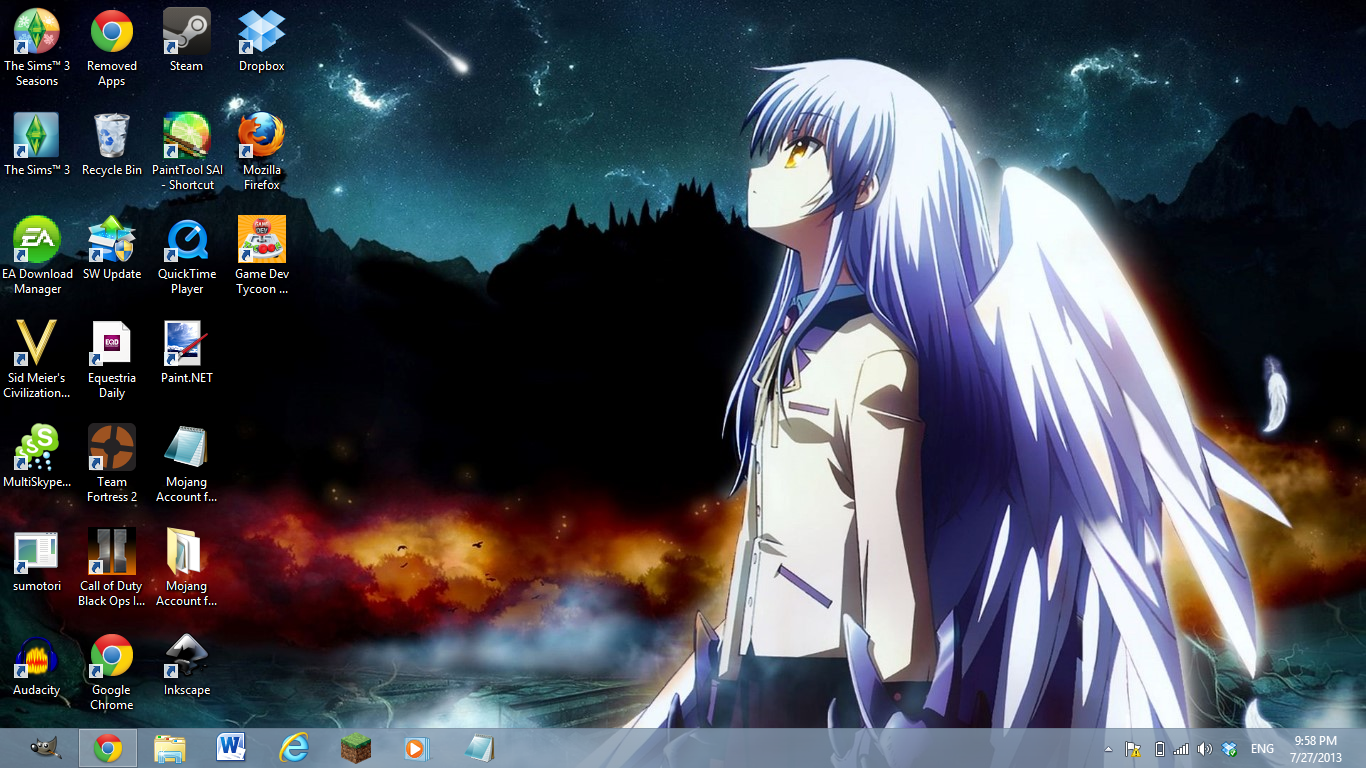Open the clock showing 9:58 PM
This screenshot has height=768, width=1366.
(1316, 749)
